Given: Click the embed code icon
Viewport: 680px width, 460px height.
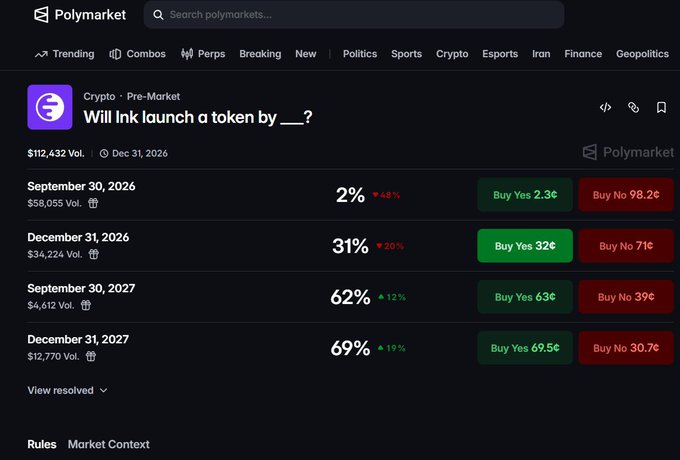Looking at the screenshot, I should pyautogui.click(x=605, y=107).
